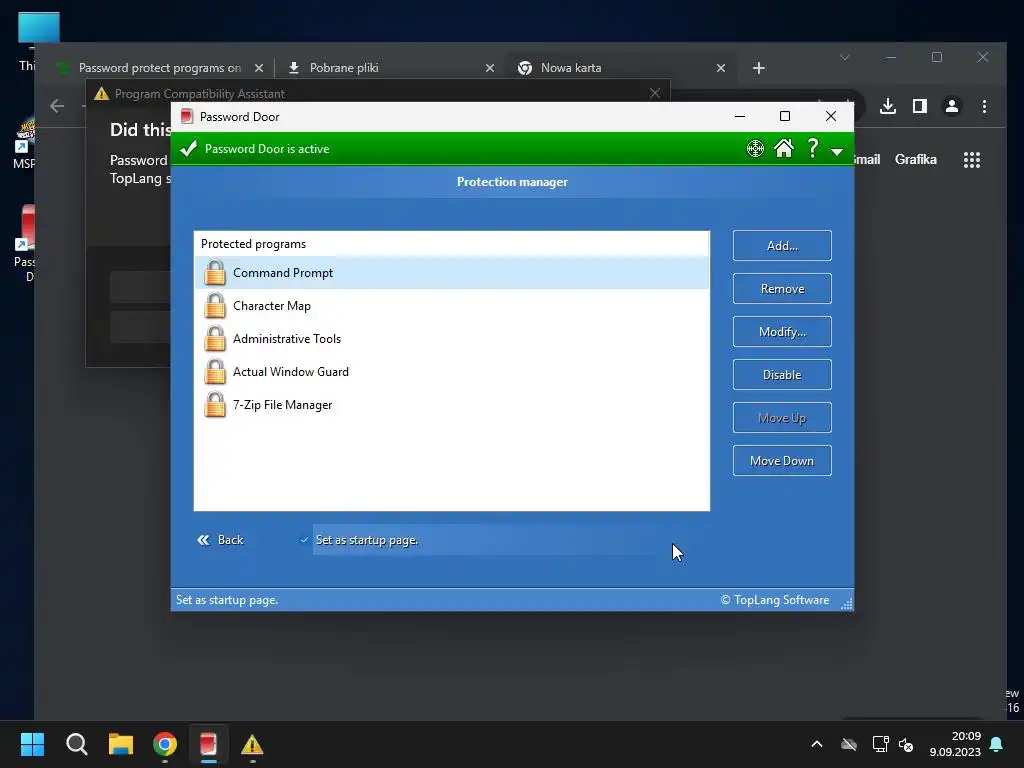Image resolution: width=1024 pixels, height=768 pixels.
Task: Click the lock icon beside Actual Window Guard
Action: point(214,372)
